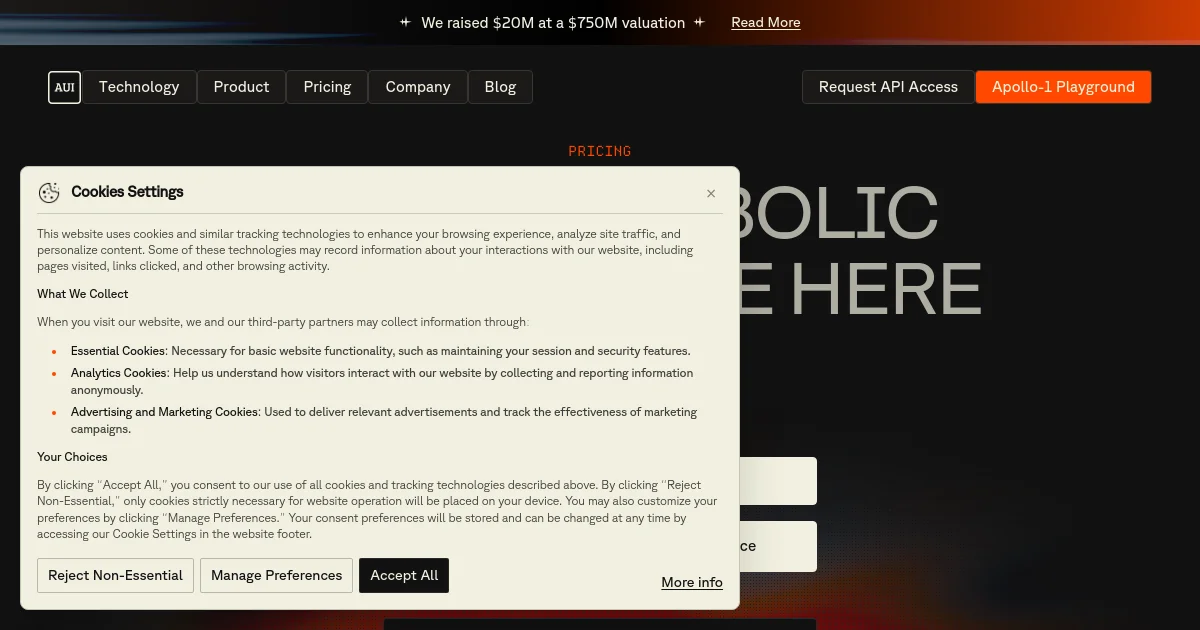
Task: Click the cookie icon in dialog header
Action: point(49,193)
